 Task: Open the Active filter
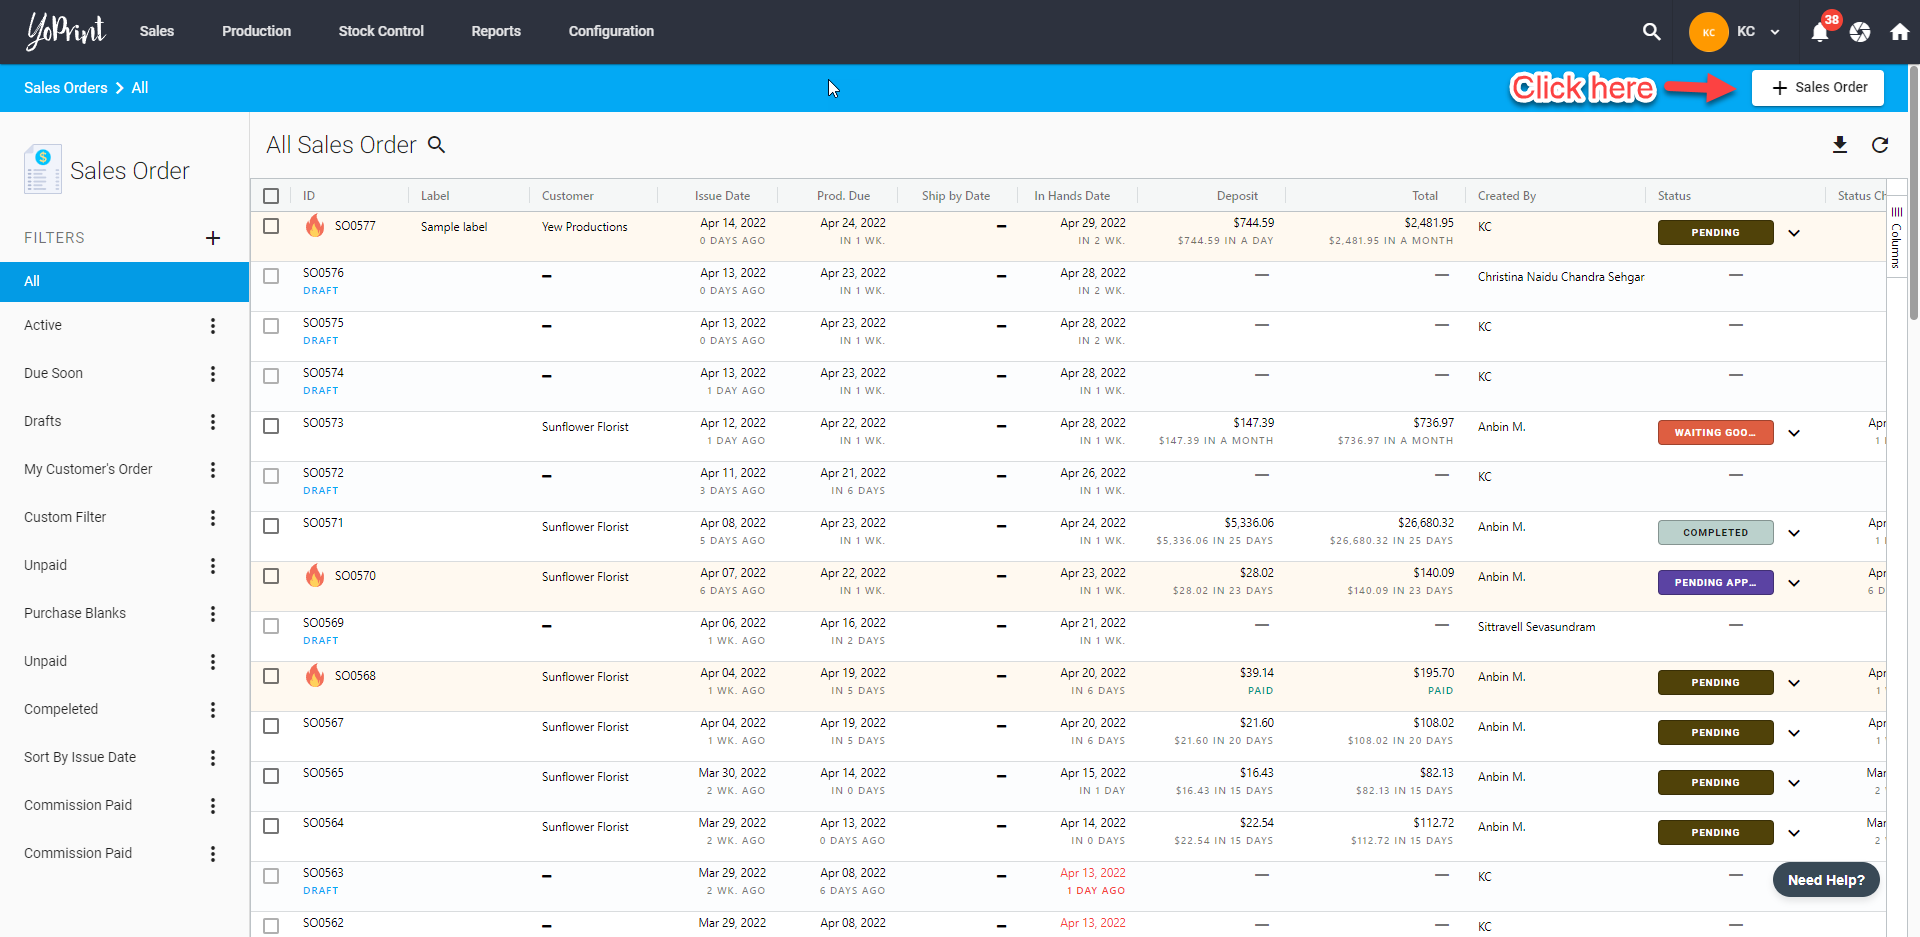(43, 326)
